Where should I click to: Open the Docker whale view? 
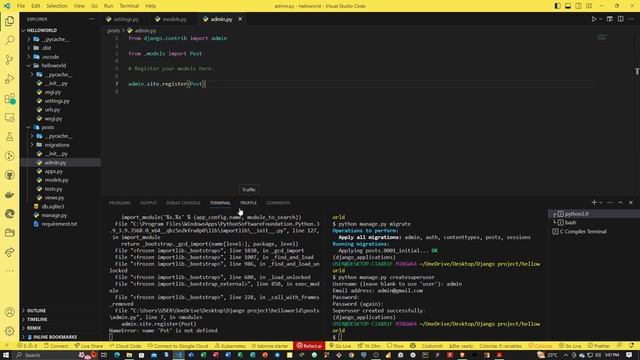[x=9, y=195]
